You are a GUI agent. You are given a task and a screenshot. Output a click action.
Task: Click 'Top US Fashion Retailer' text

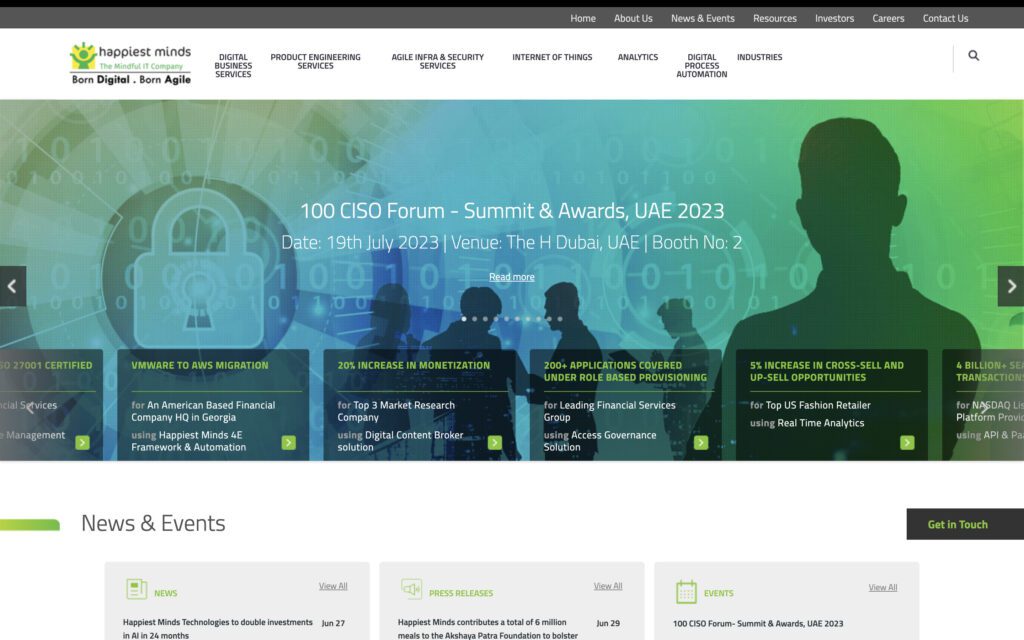pos(818,406)
